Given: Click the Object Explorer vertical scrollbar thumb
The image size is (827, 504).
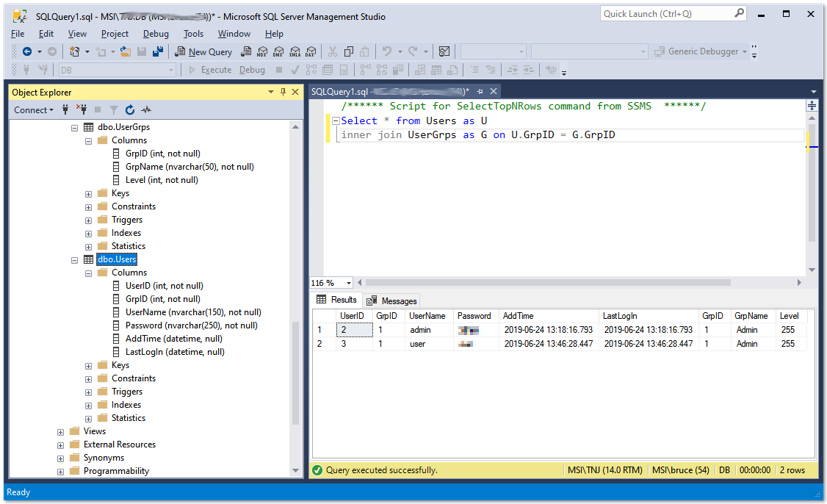Looking at the screenshot, I should (295, 372).
